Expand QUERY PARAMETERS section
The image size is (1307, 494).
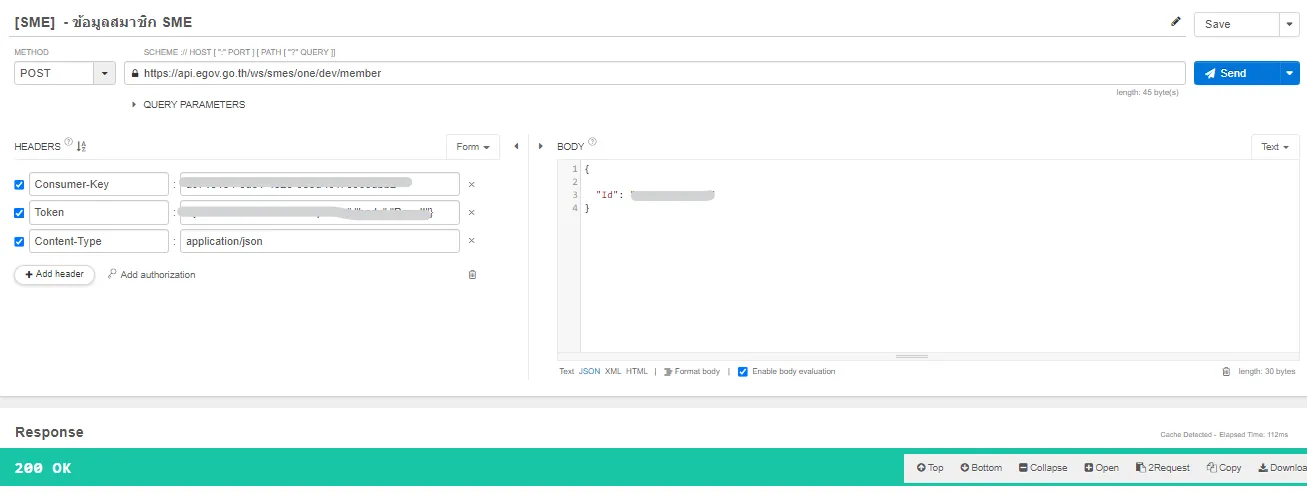[x=188, y=104]
